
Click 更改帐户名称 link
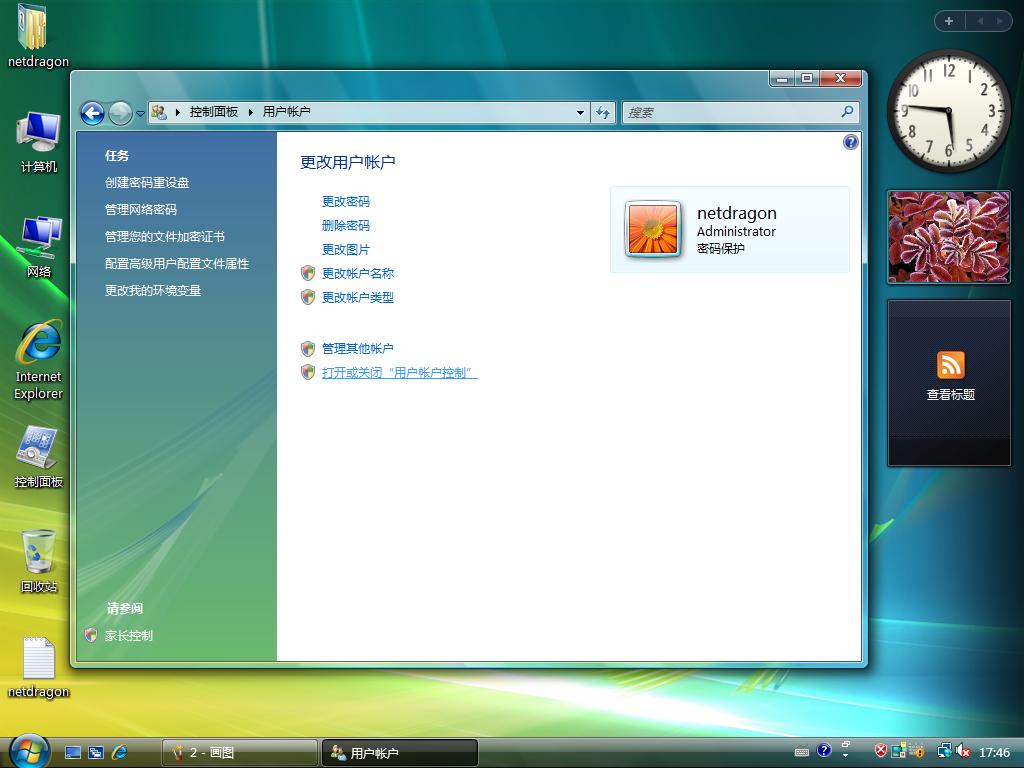(358, 274)
